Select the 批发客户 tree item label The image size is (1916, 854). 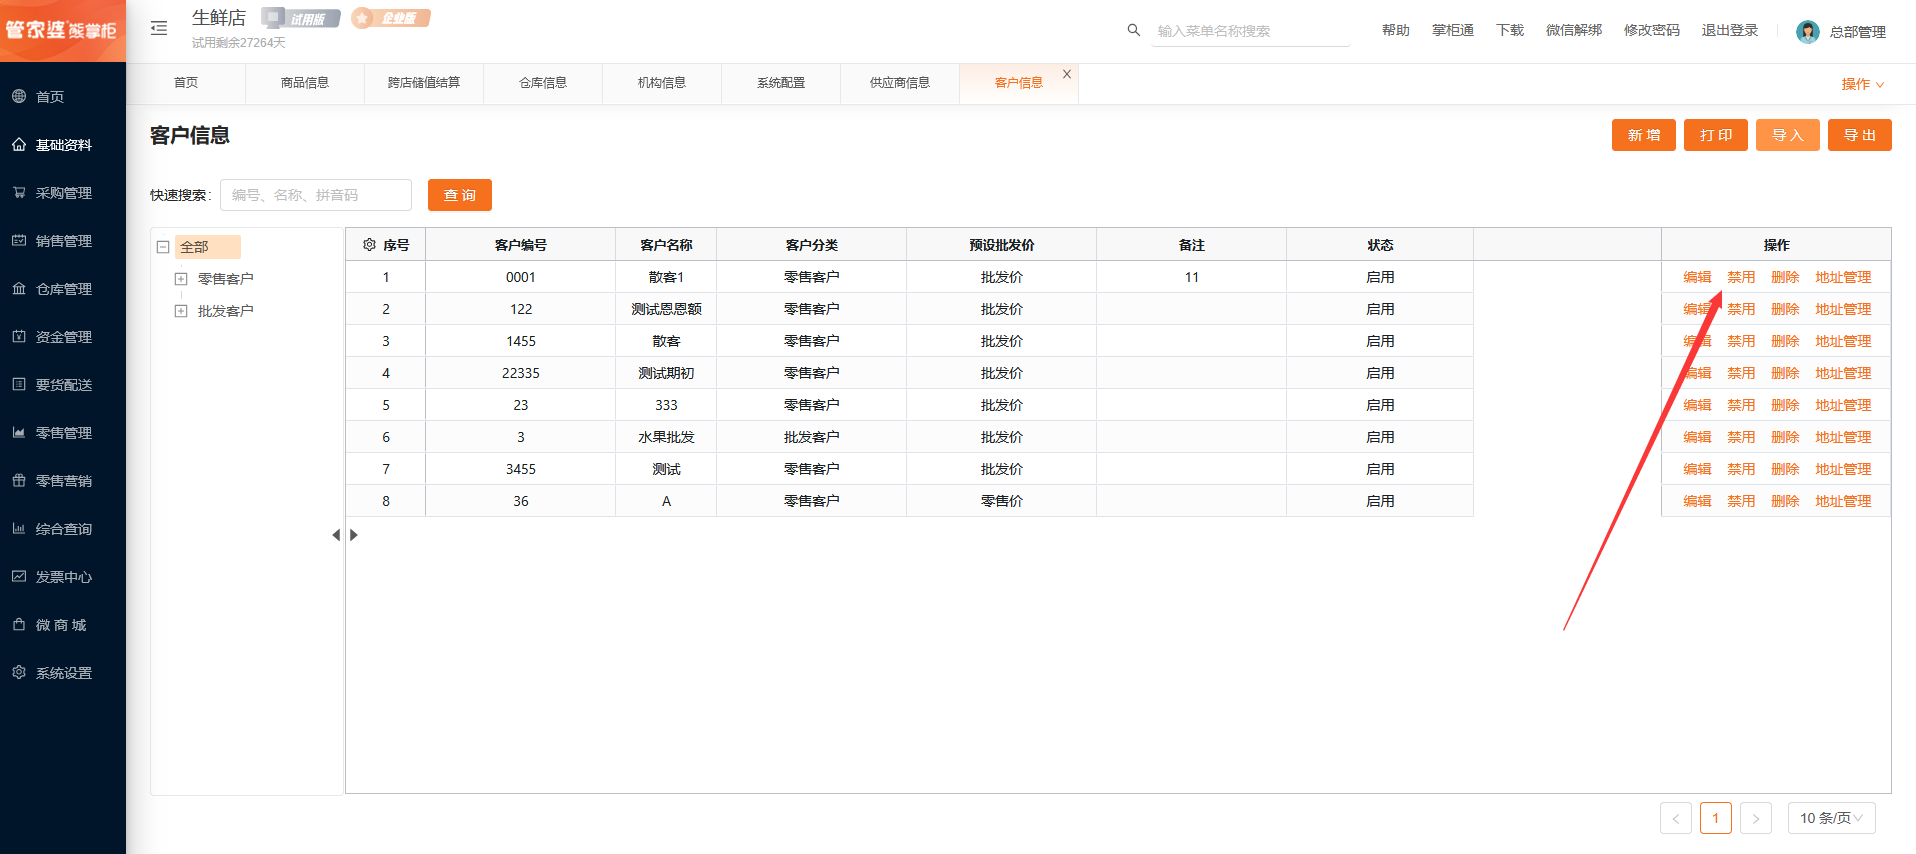(226, 311)
